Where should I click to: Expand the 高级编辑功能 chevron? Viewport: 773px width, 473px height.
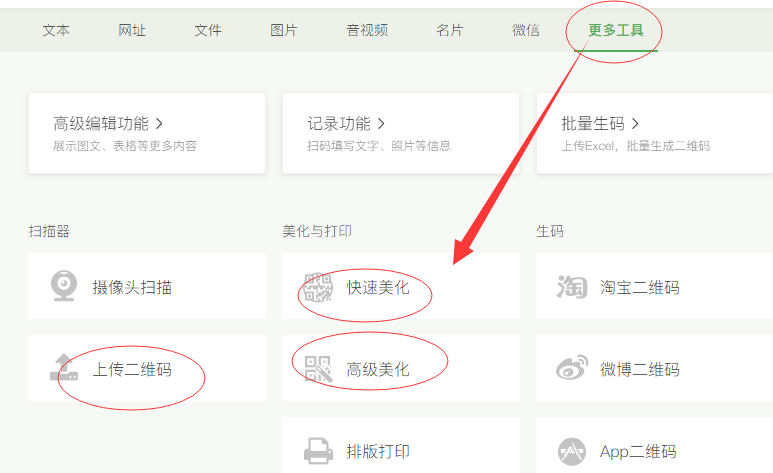tap(159, 123)
